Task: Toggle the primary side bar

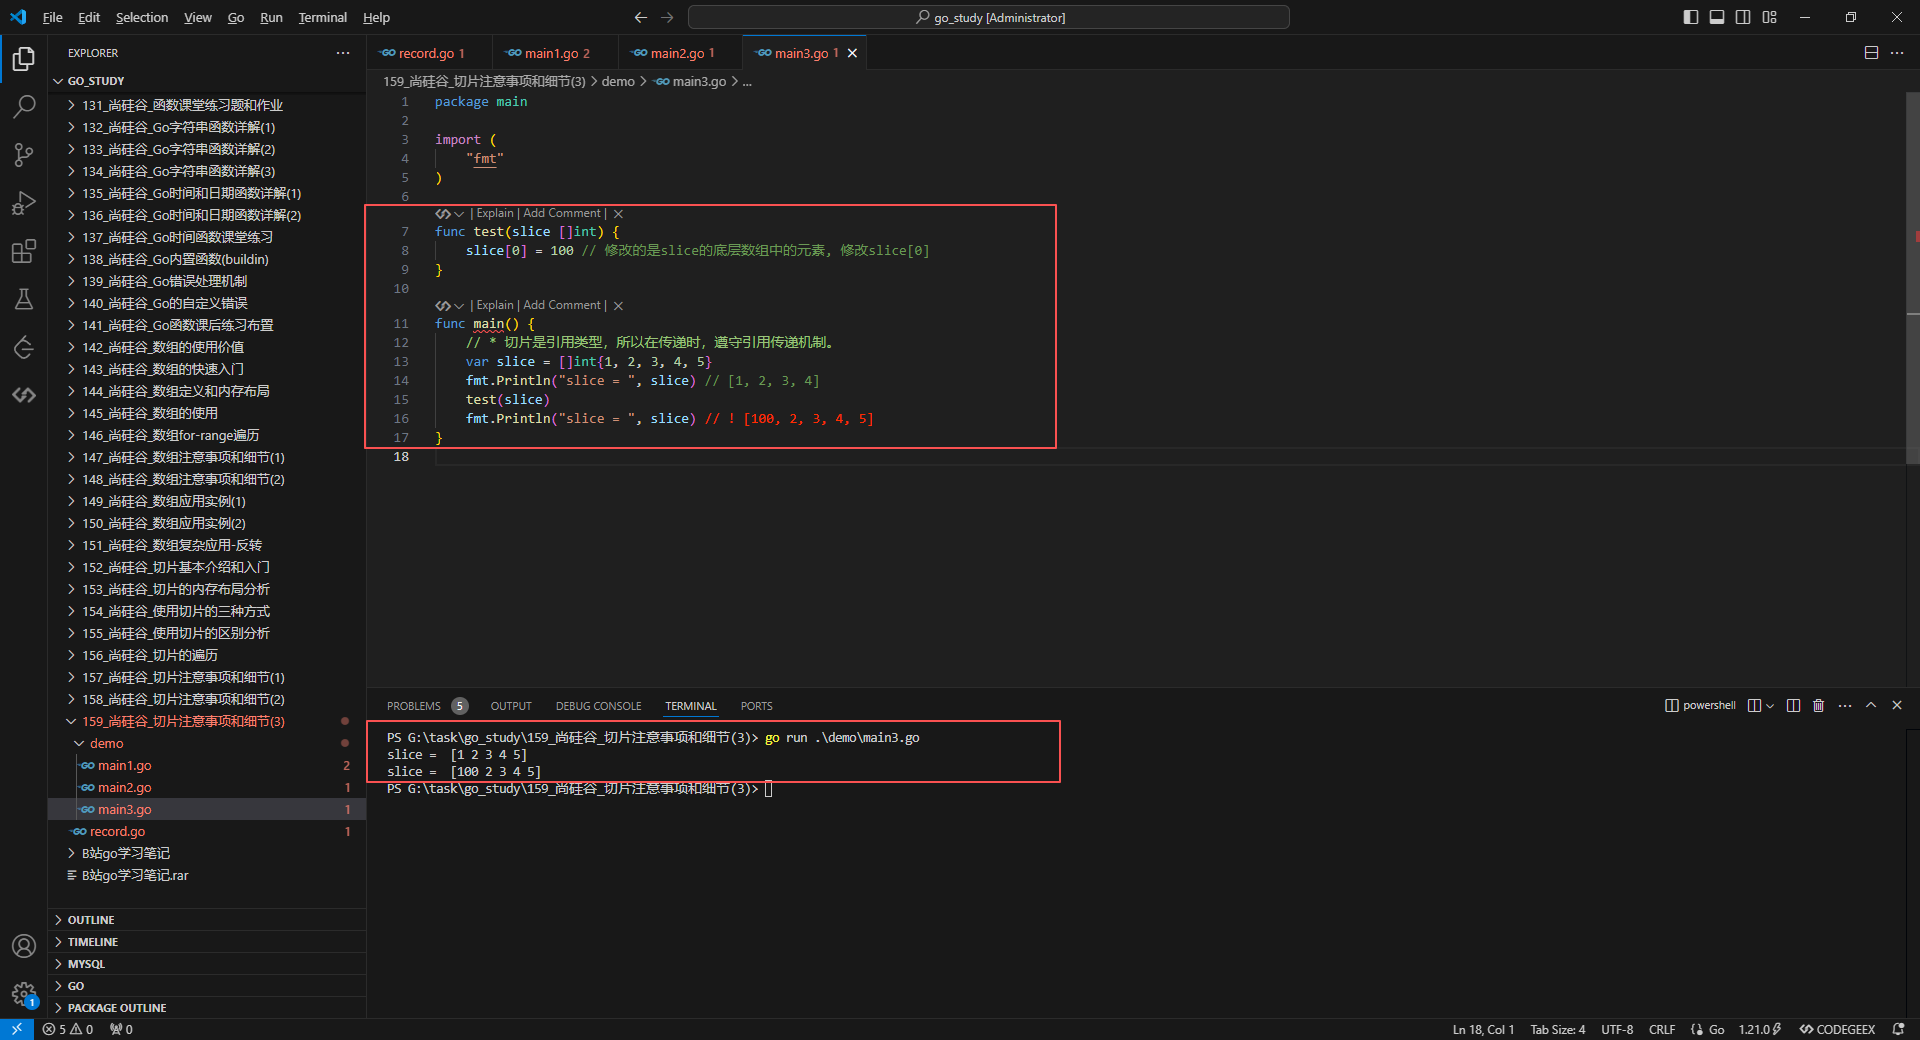Action: point(1691,17)
